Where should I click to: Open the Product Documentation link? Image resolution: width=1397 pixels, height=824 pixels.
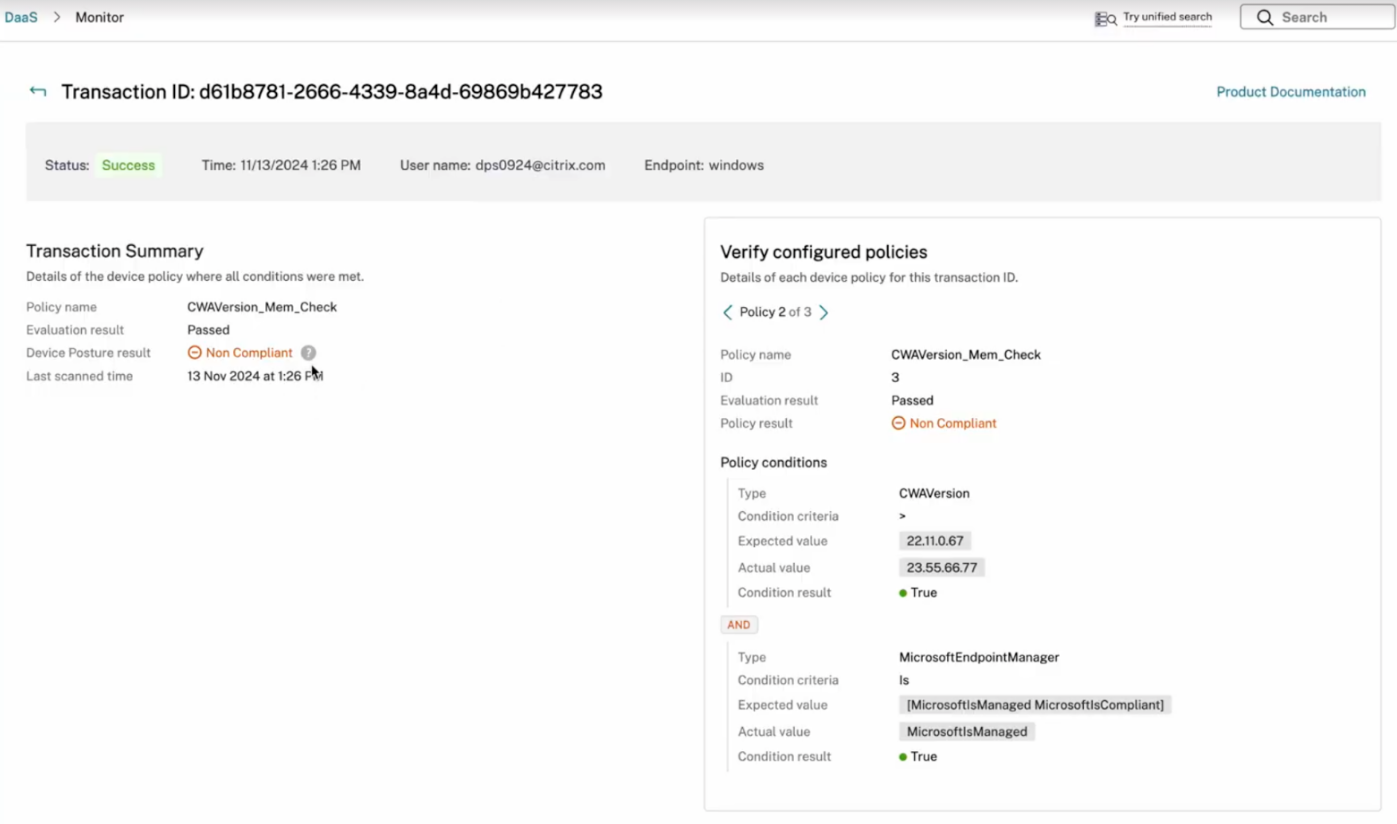click(x=1290, y=92)
